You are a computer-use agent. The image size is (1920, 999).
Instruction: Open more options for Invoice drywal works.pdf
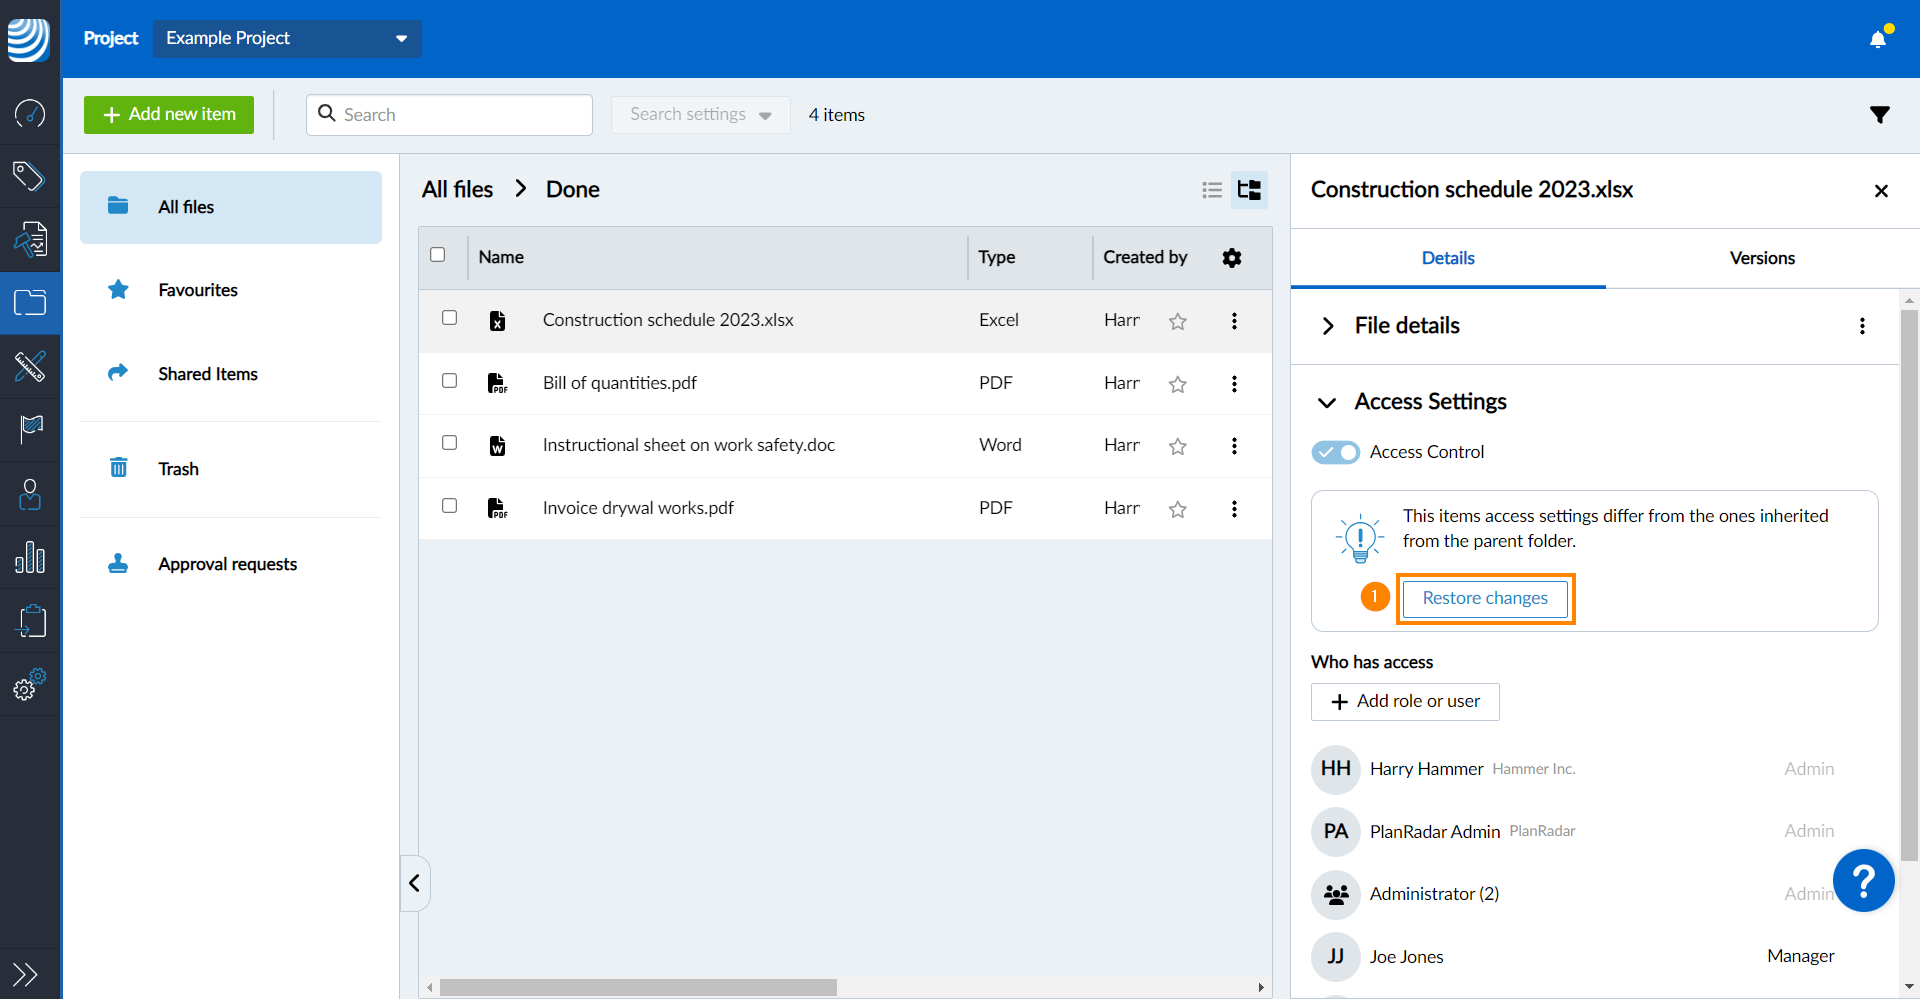[1234, 509]
